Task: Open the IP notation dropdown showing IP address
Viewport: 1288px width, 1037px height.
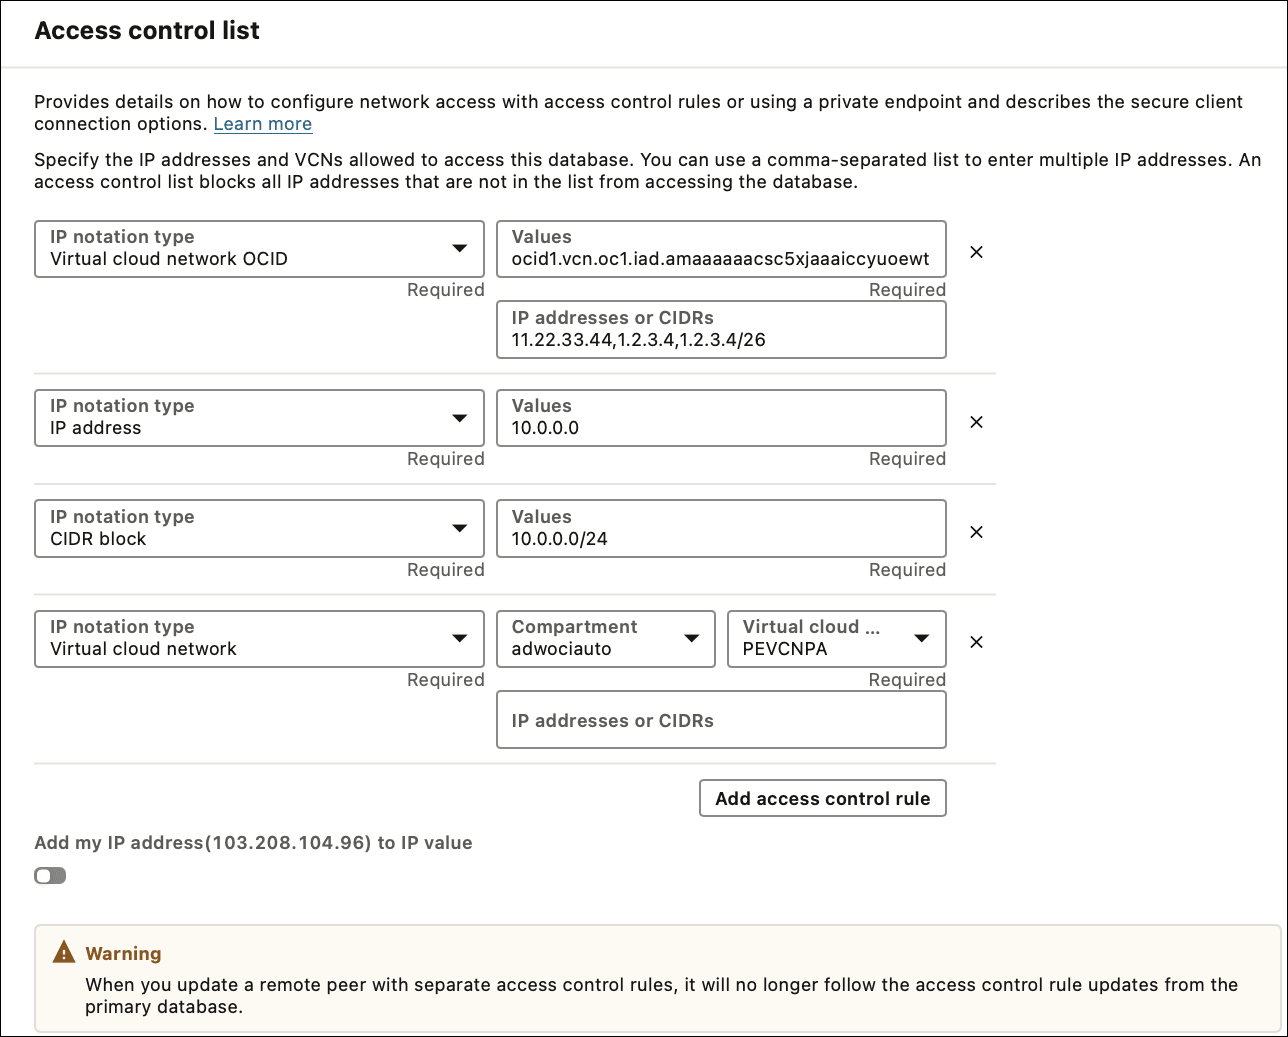Action: (259, 418)
